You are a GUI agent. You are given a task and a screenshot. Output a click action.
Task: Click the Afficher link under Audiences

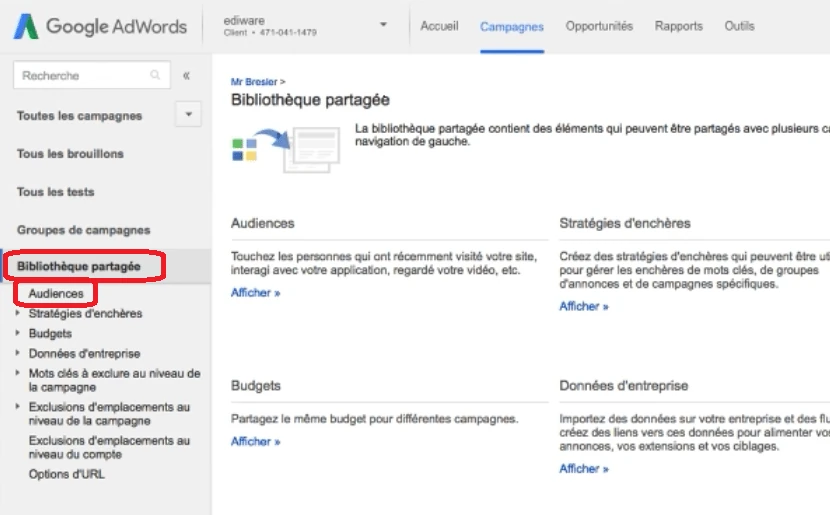pyautogui.click(x=255, y=293)
